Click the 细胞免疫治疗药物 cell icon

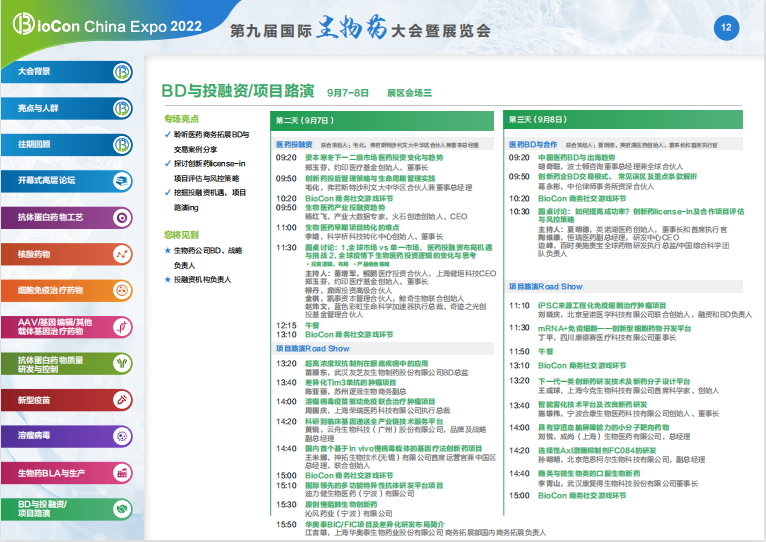pos(122,291)
